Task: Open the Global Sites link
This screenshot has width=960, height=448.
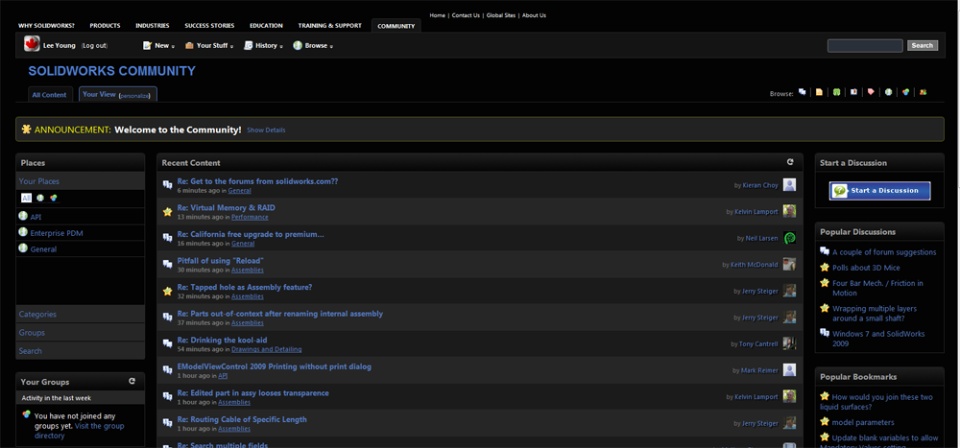Action: point(501,15)
